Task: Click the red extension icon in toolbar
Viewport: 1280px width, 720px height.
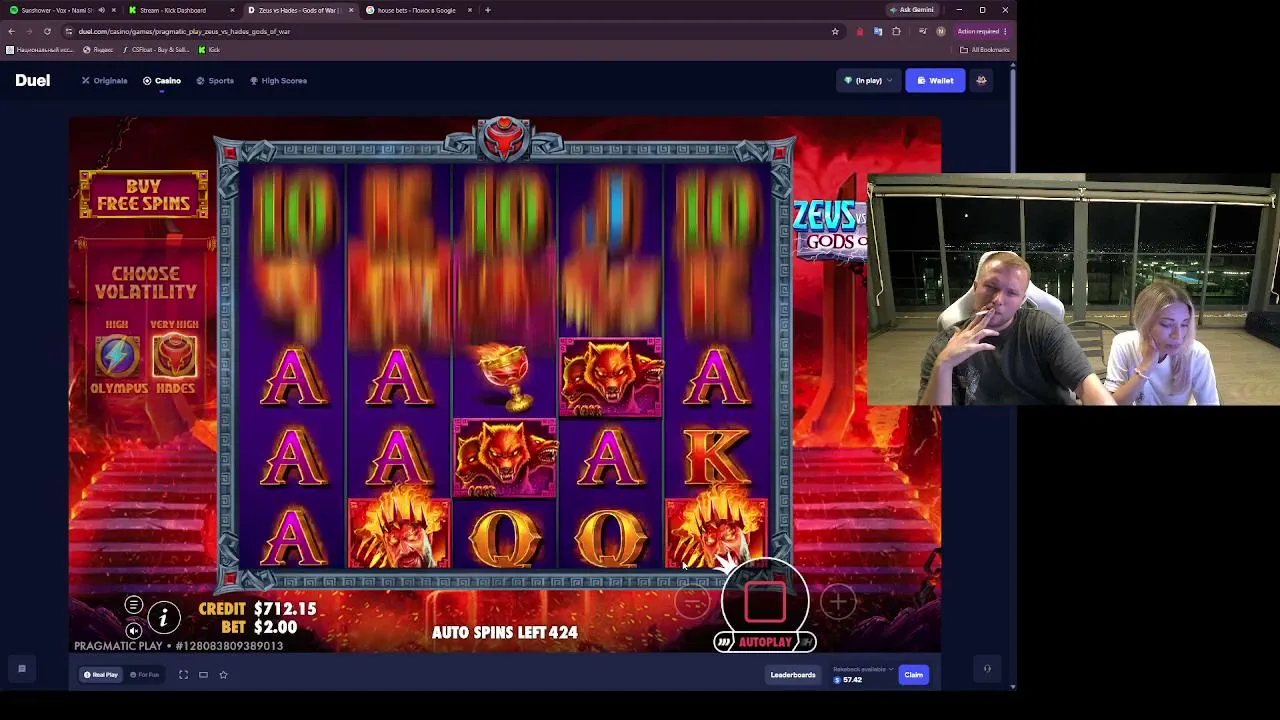Action: click(860, 31)
